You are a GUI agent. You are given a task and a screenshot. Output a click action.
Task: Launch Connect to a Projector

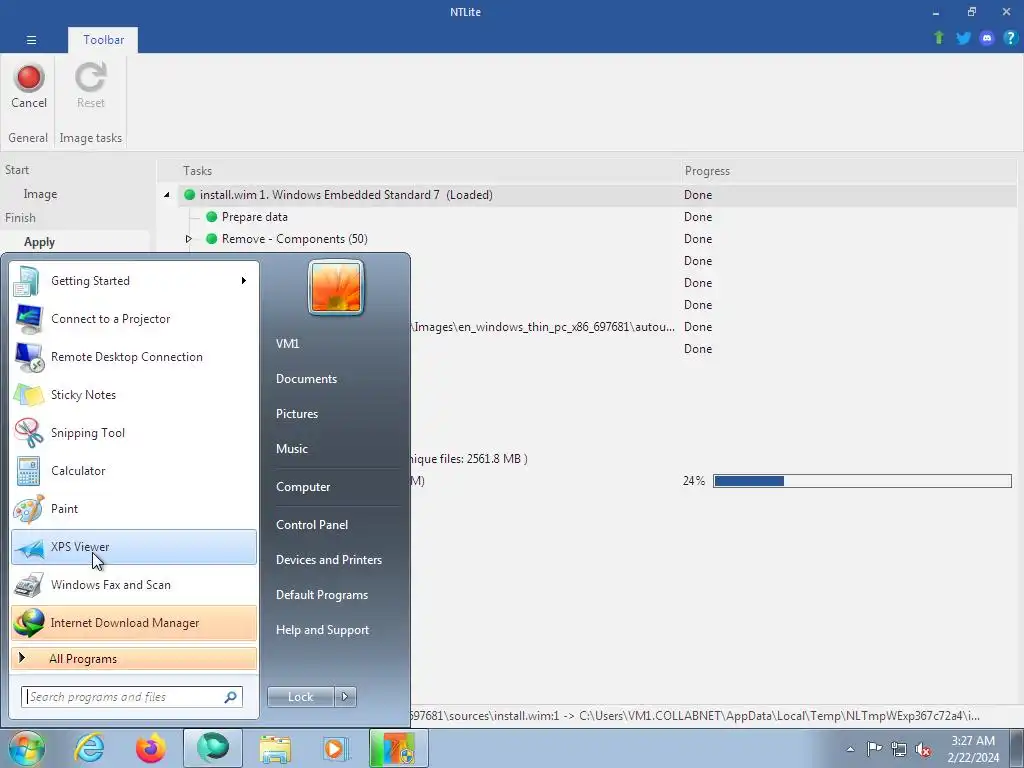[134, 319]
